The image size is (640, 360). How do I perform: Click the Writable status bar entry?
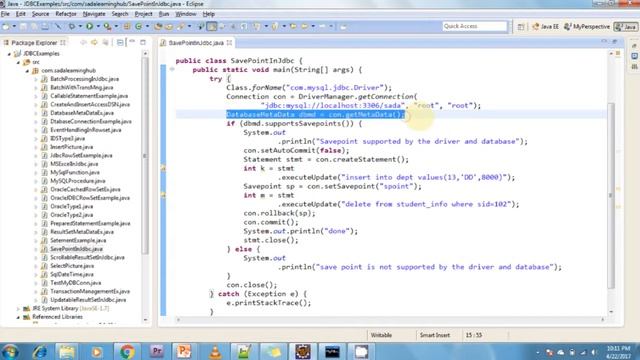[381, 335]
